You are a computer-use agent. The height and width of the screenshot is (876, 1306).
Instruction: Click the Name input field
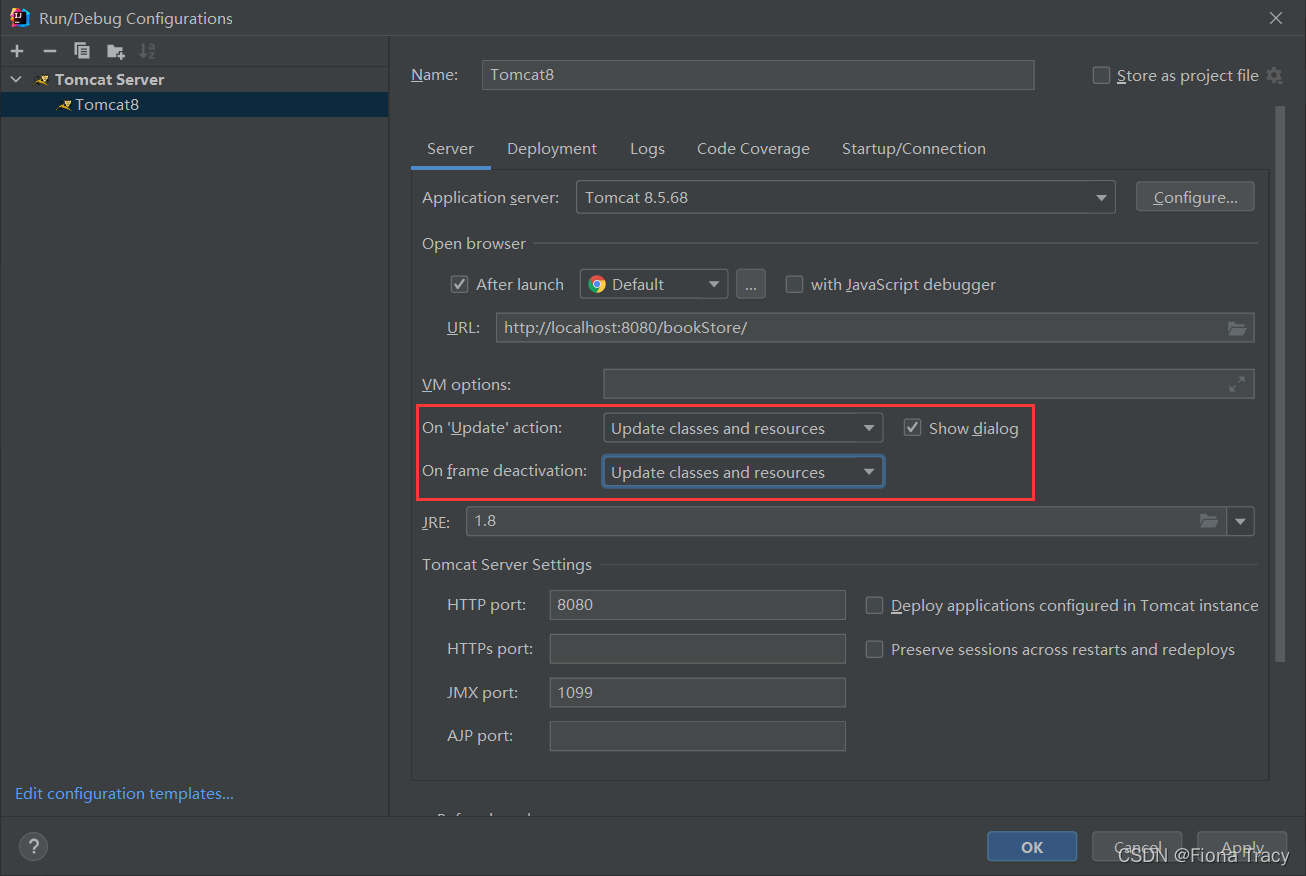point(758,75)
